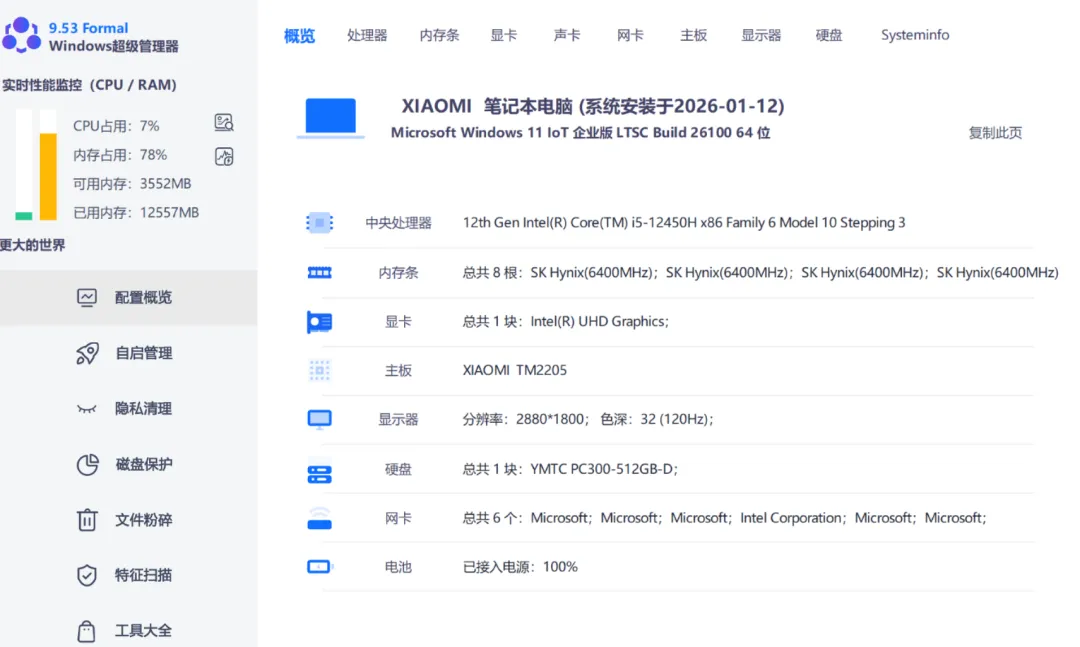Click the 可用内存: 3552MB reading
The image size is (1080, 647).
pos(132,184)
